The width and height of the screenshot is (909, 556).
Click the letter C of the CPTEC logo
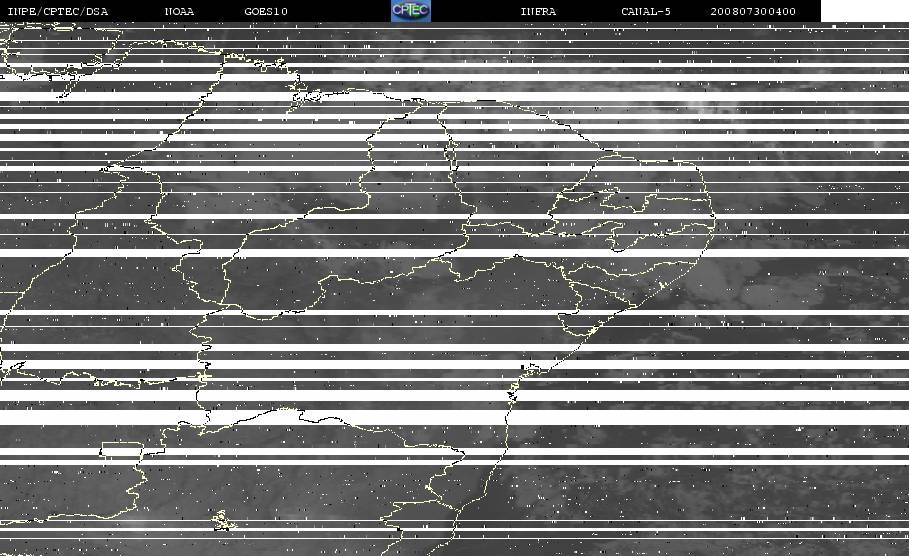tap(397, 10)
